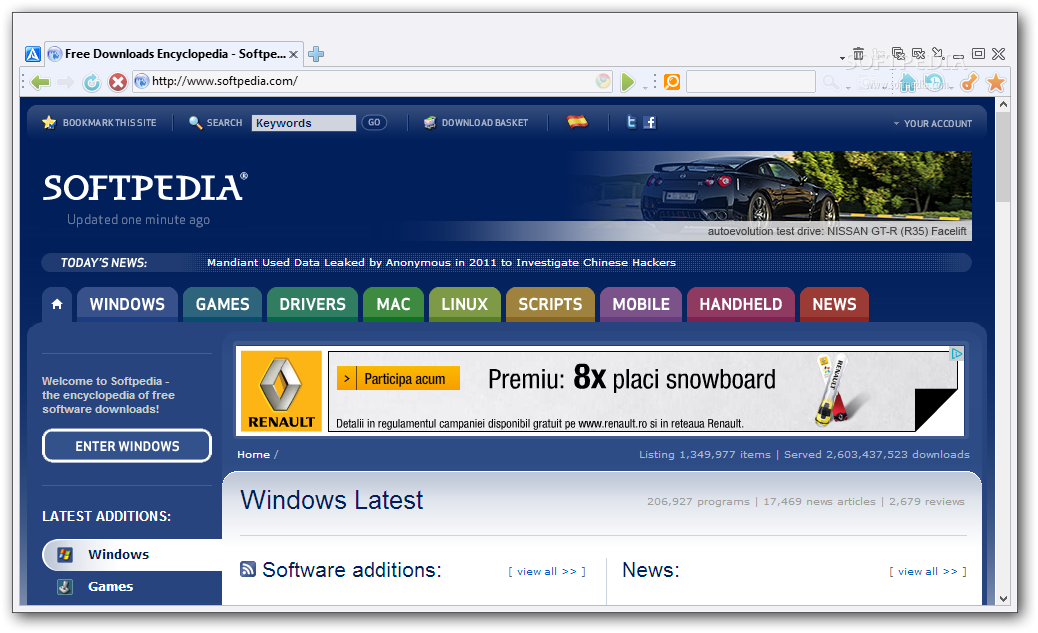
Task: Click the SOFTPEDIA logo
Action: [x=145, y=187]
